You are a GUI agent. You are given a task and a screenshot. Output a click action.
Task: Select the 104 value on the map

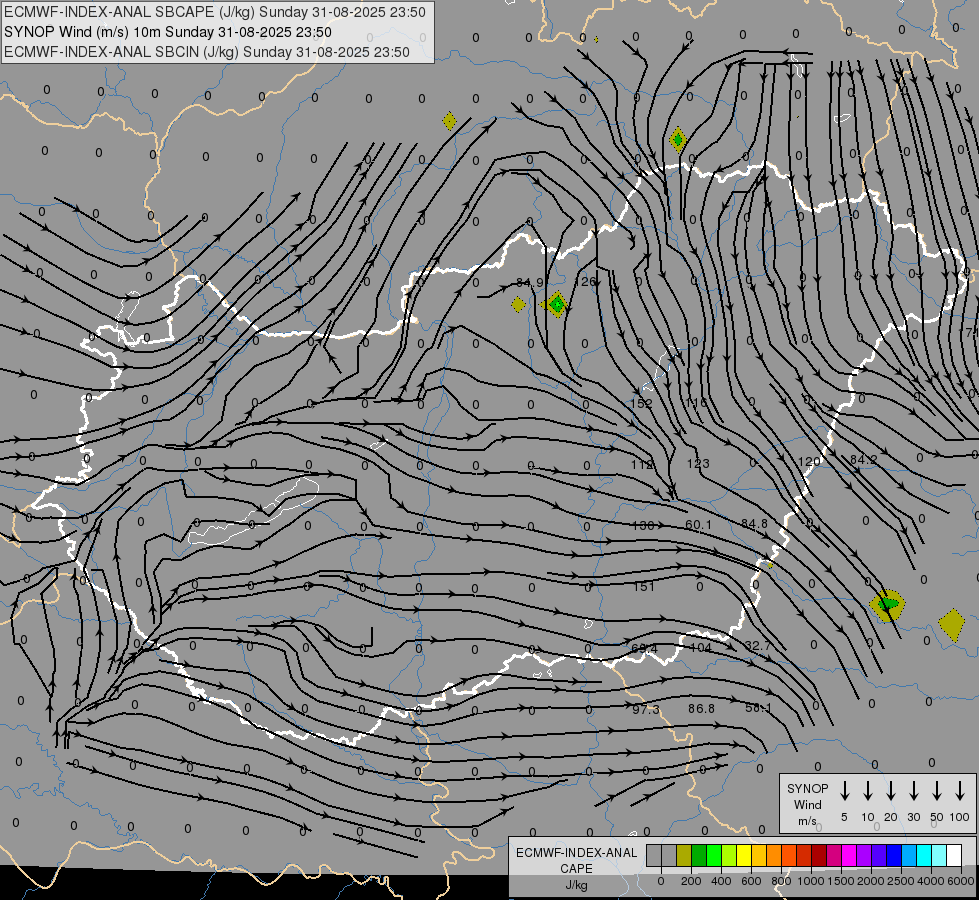[700, 648]
